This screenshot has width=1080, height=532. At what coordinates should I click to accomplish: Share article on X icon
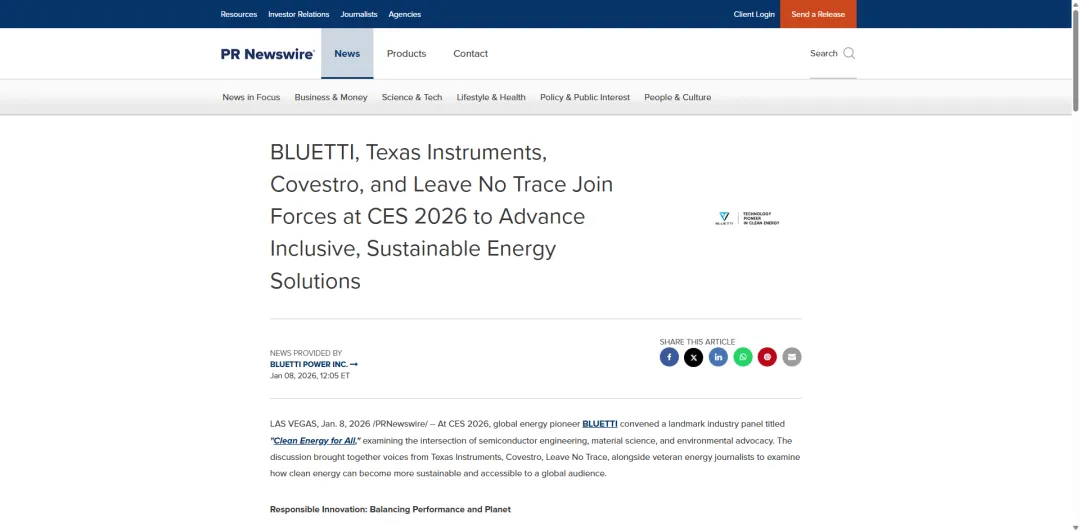tap(694, 357)
